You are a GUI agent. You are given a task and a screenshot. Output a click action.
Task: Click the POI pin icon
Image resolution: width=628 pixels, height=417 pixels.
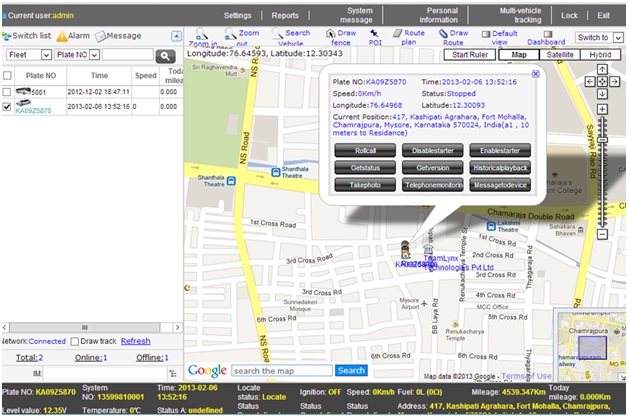374,33
